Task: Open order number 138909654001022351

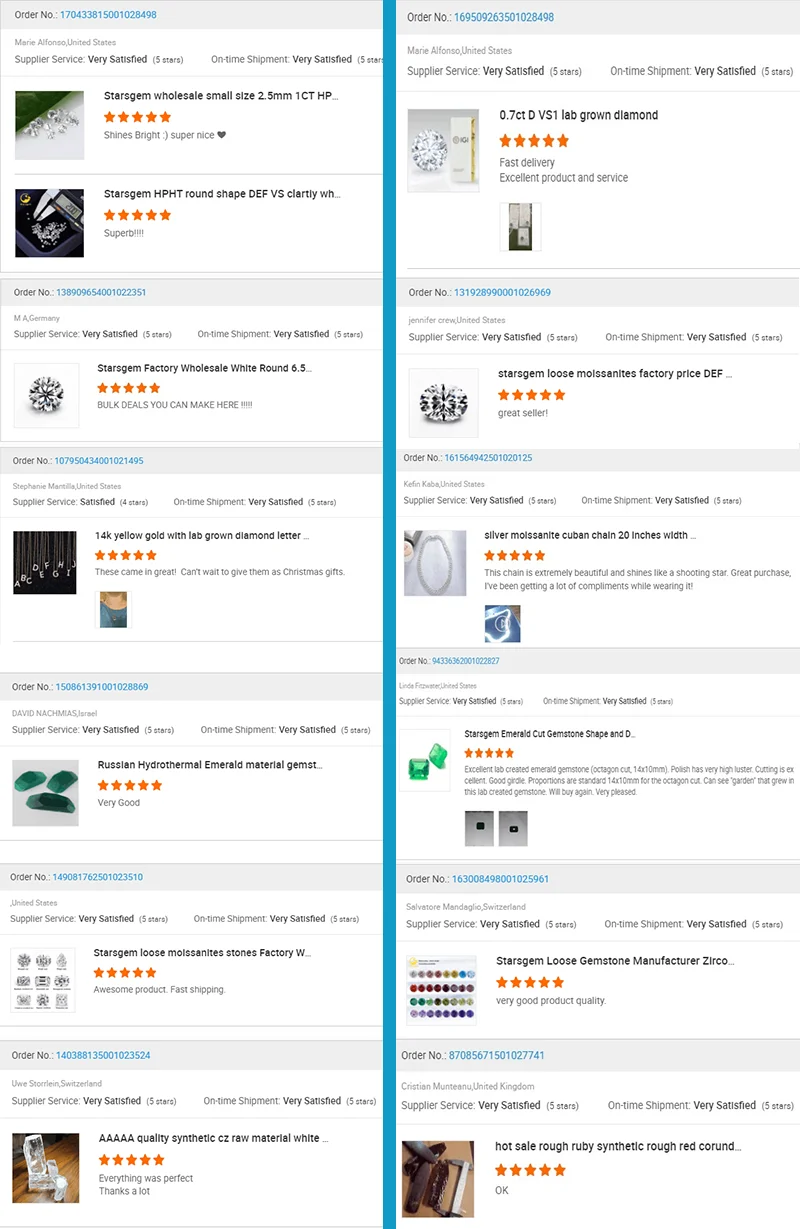Action: 100,292
